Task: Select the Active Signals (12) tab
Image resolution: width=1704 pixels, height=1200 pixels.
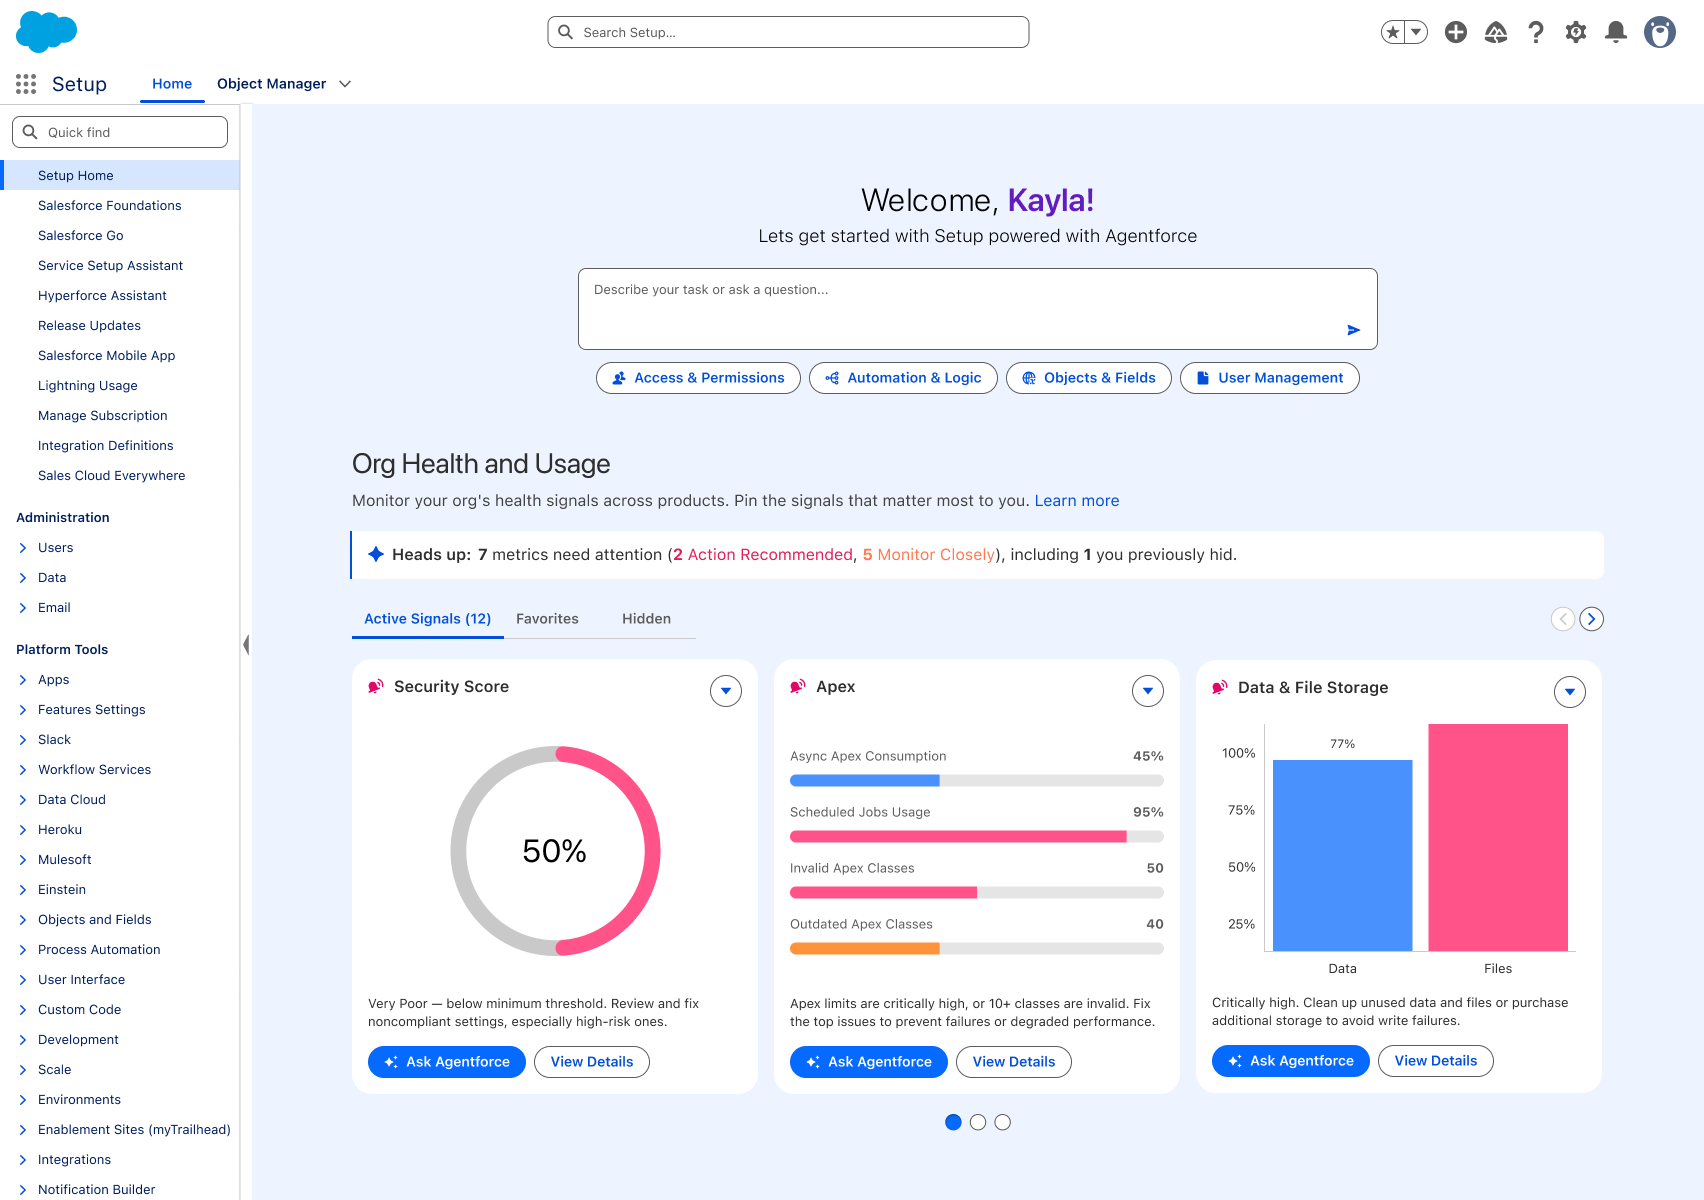Action: pos(428,619)
